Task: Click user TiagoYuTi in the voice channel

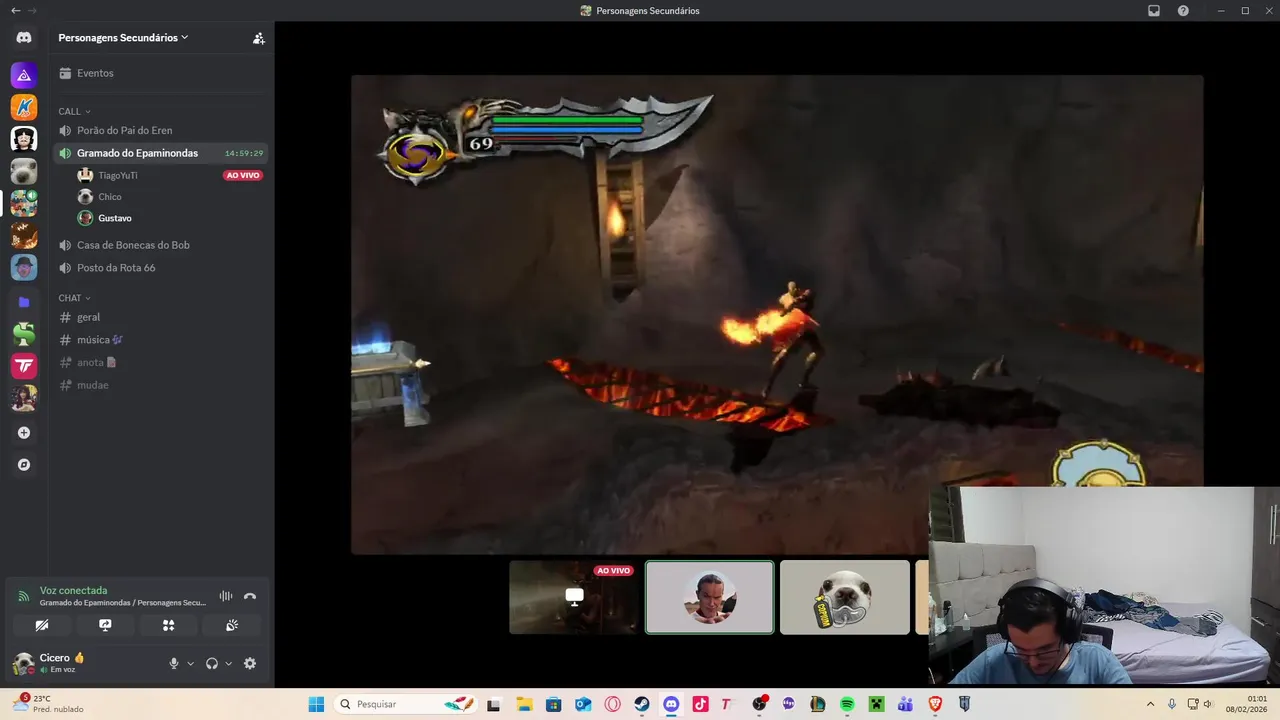Action: click(x=117, y=175)
